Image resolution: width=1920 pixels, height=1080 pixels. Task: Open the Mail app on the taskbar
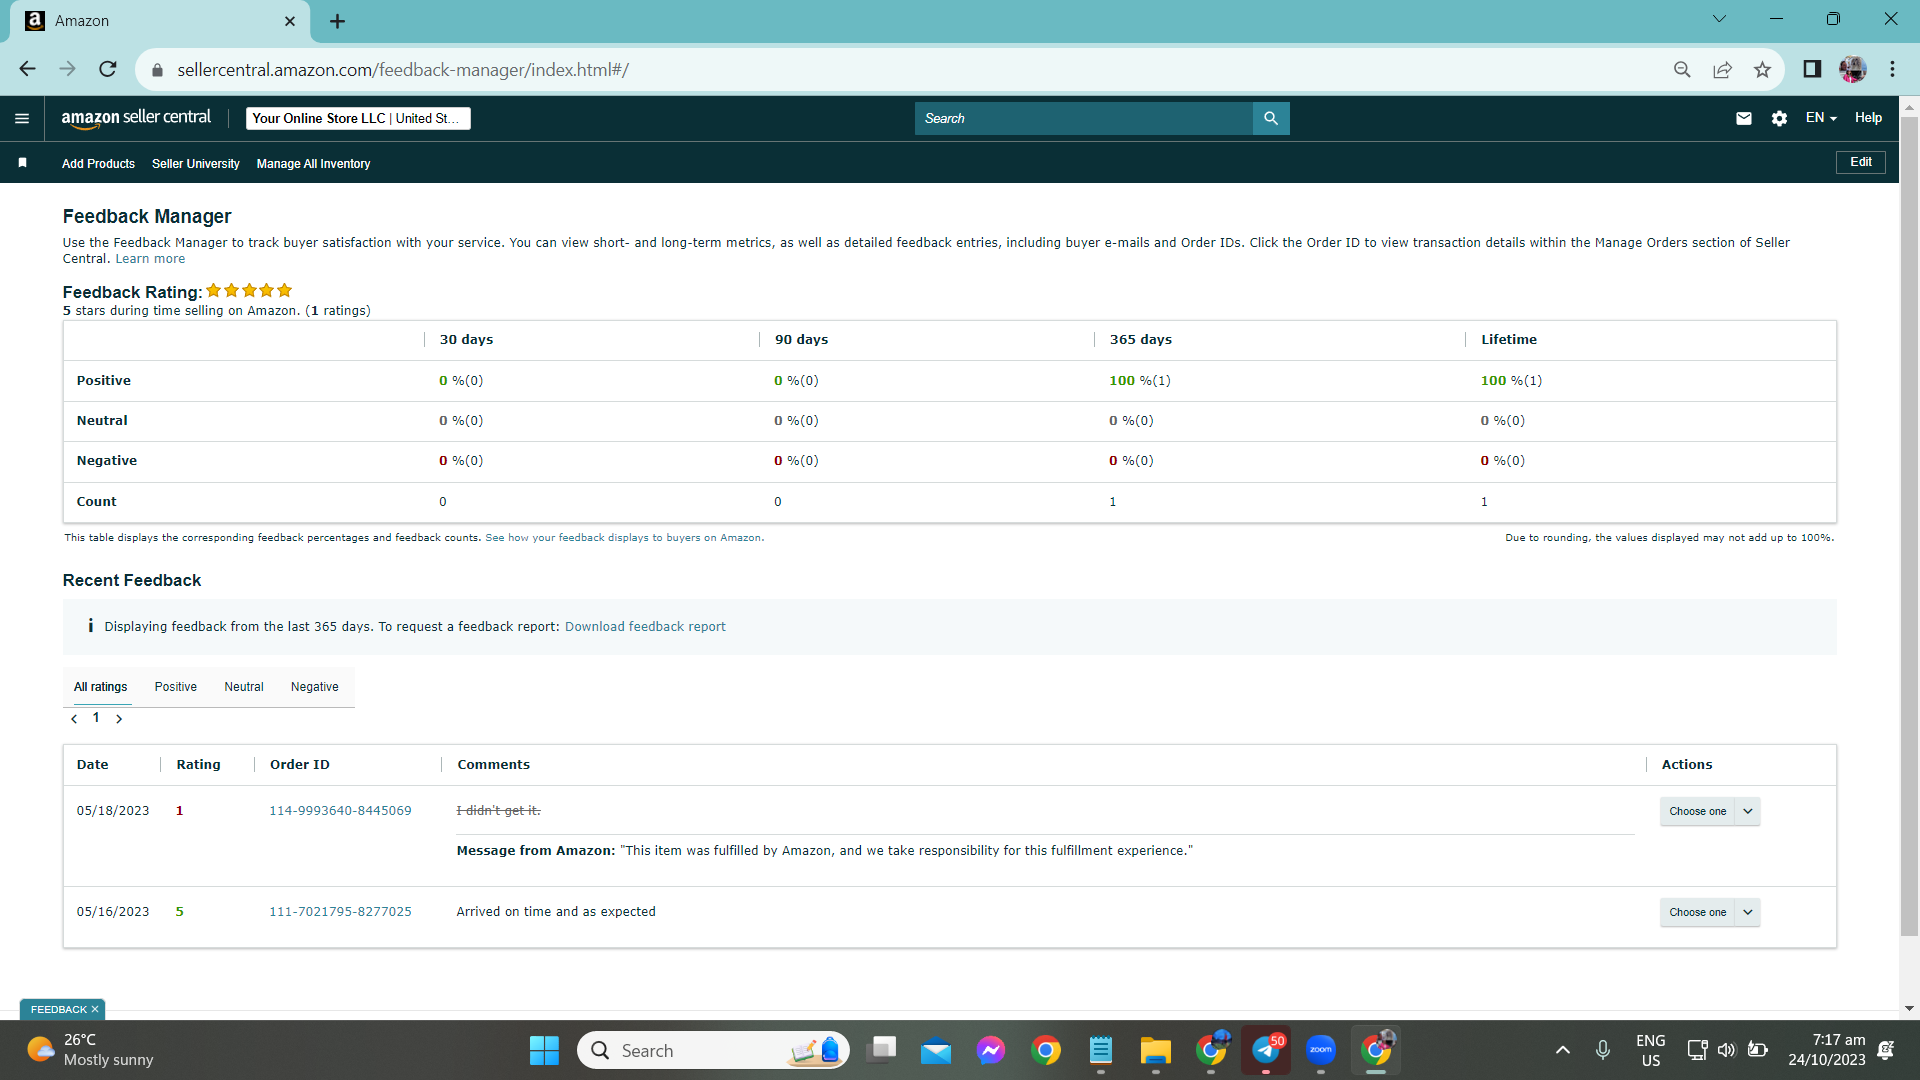pos(936,1050)
